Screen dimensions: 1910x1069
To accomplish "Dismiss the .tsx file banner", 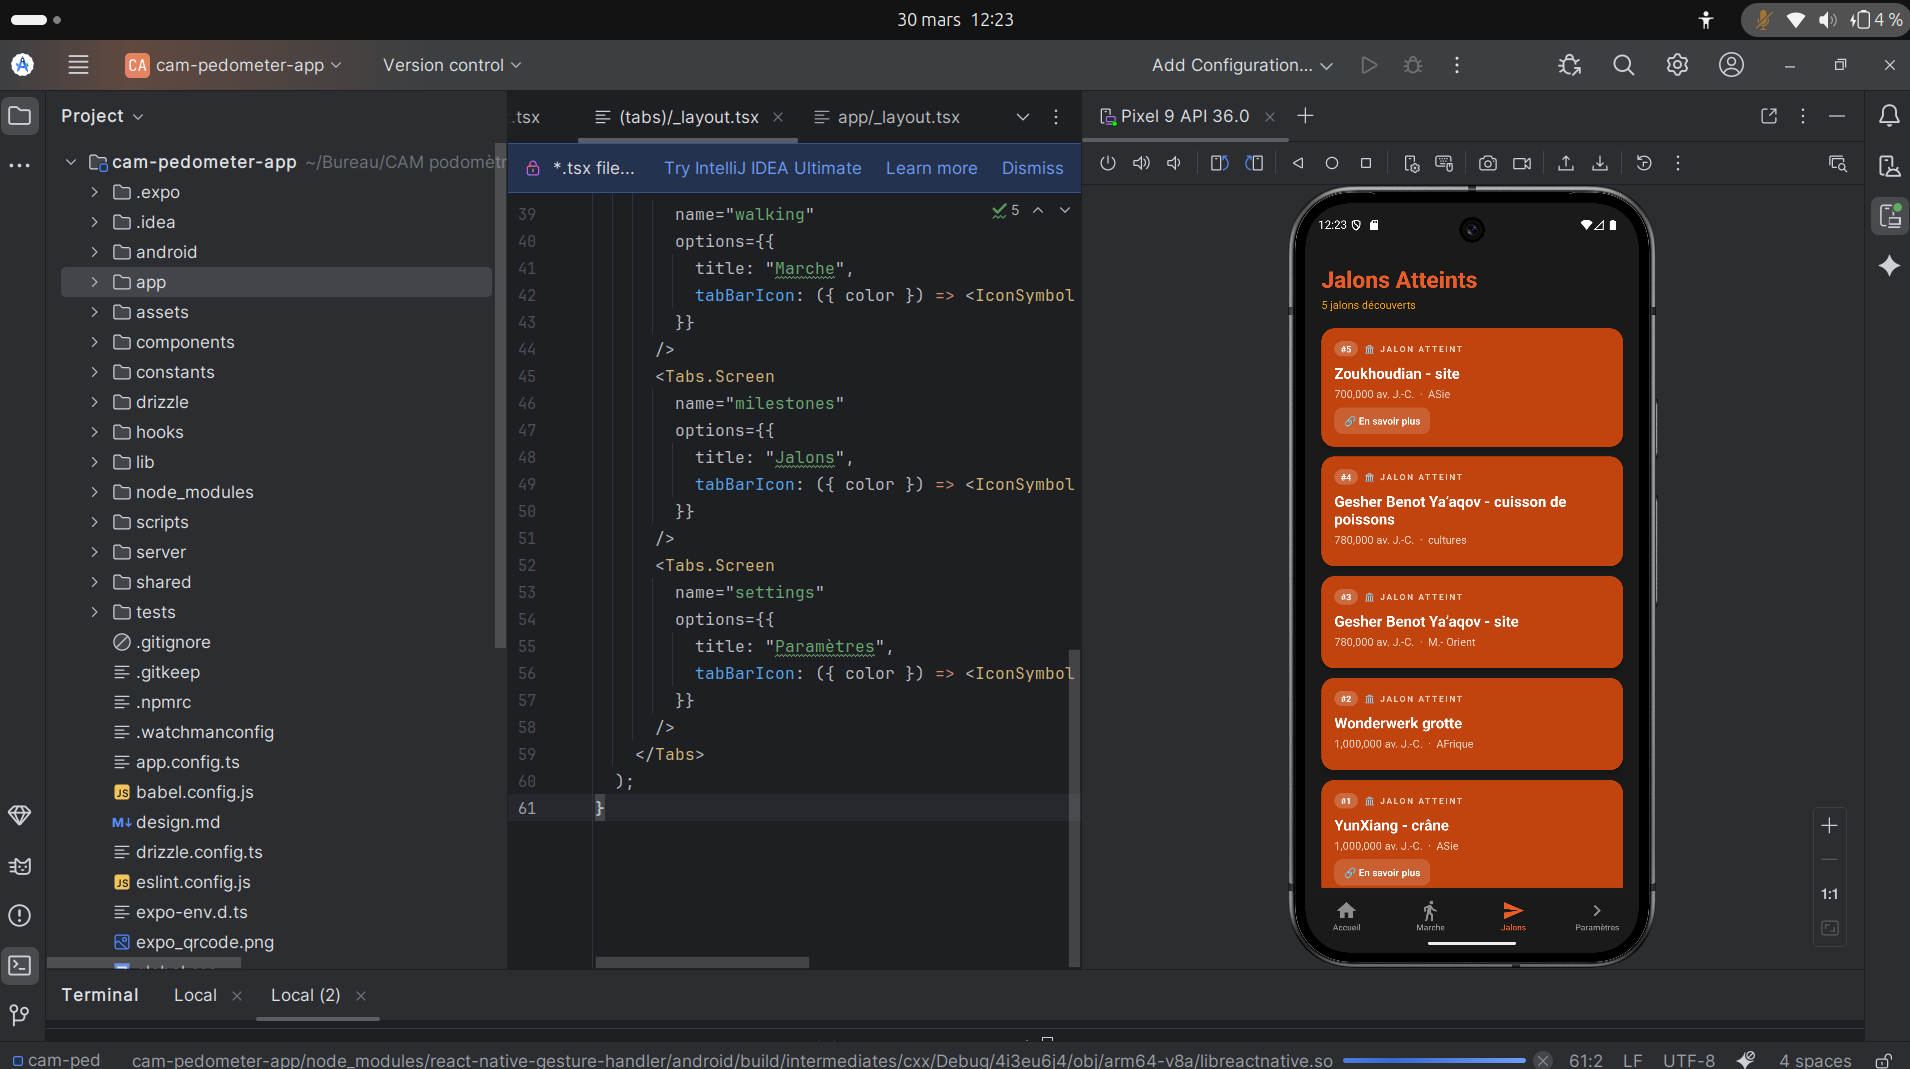I will pyautogui.click(x=1032, y=168).
